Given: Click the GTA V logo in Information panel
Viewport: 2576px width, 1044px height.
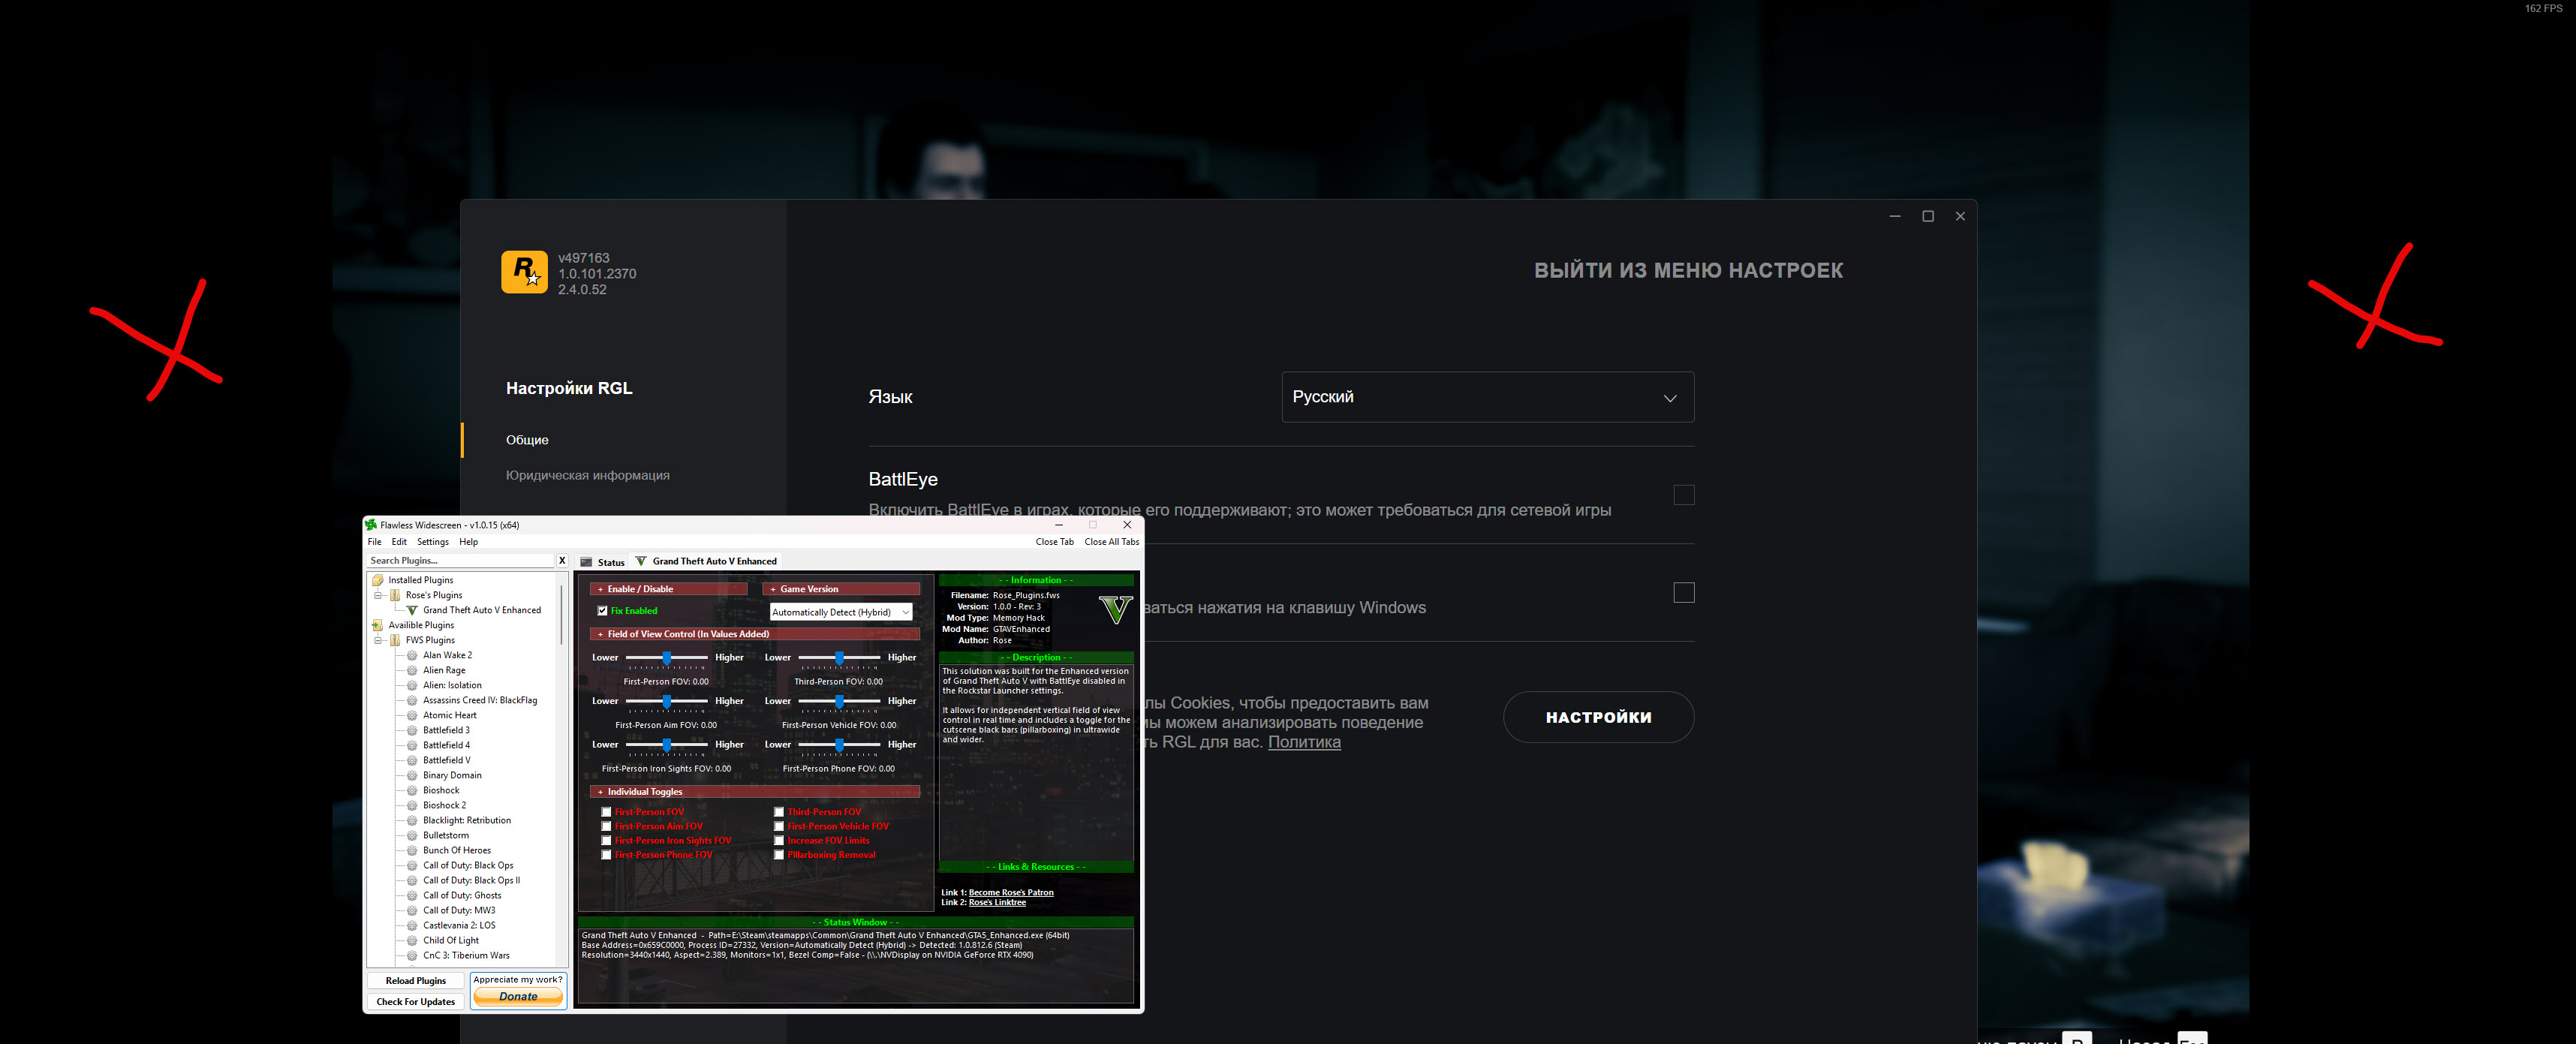Looking at the screenshot, I should pos(1115,609).
